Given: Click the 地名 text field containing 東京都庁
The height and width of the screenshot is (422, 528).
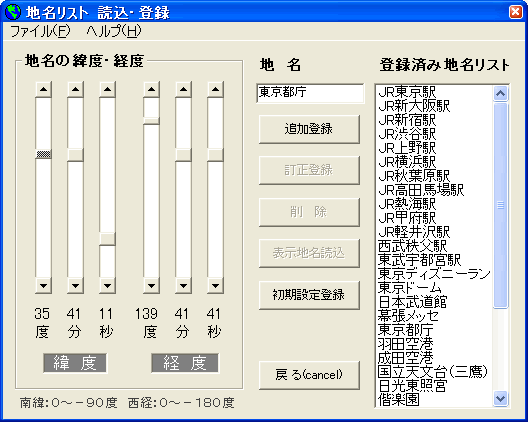Looking at the screenshot, I should [x=310, y=93].
